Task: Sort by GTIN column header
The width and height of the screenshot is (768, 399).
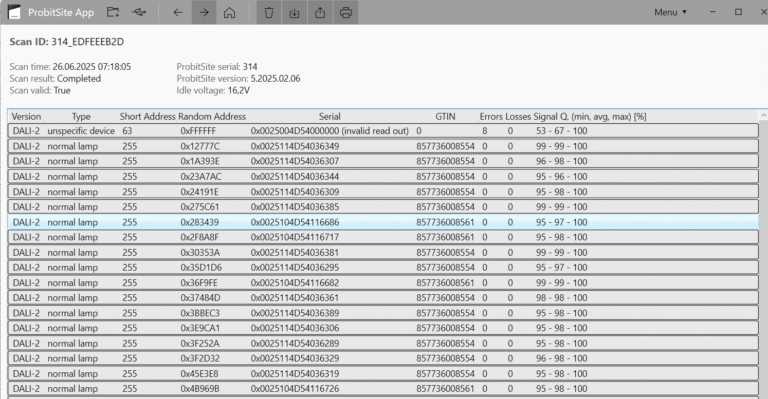Action: tap(445, 117)
